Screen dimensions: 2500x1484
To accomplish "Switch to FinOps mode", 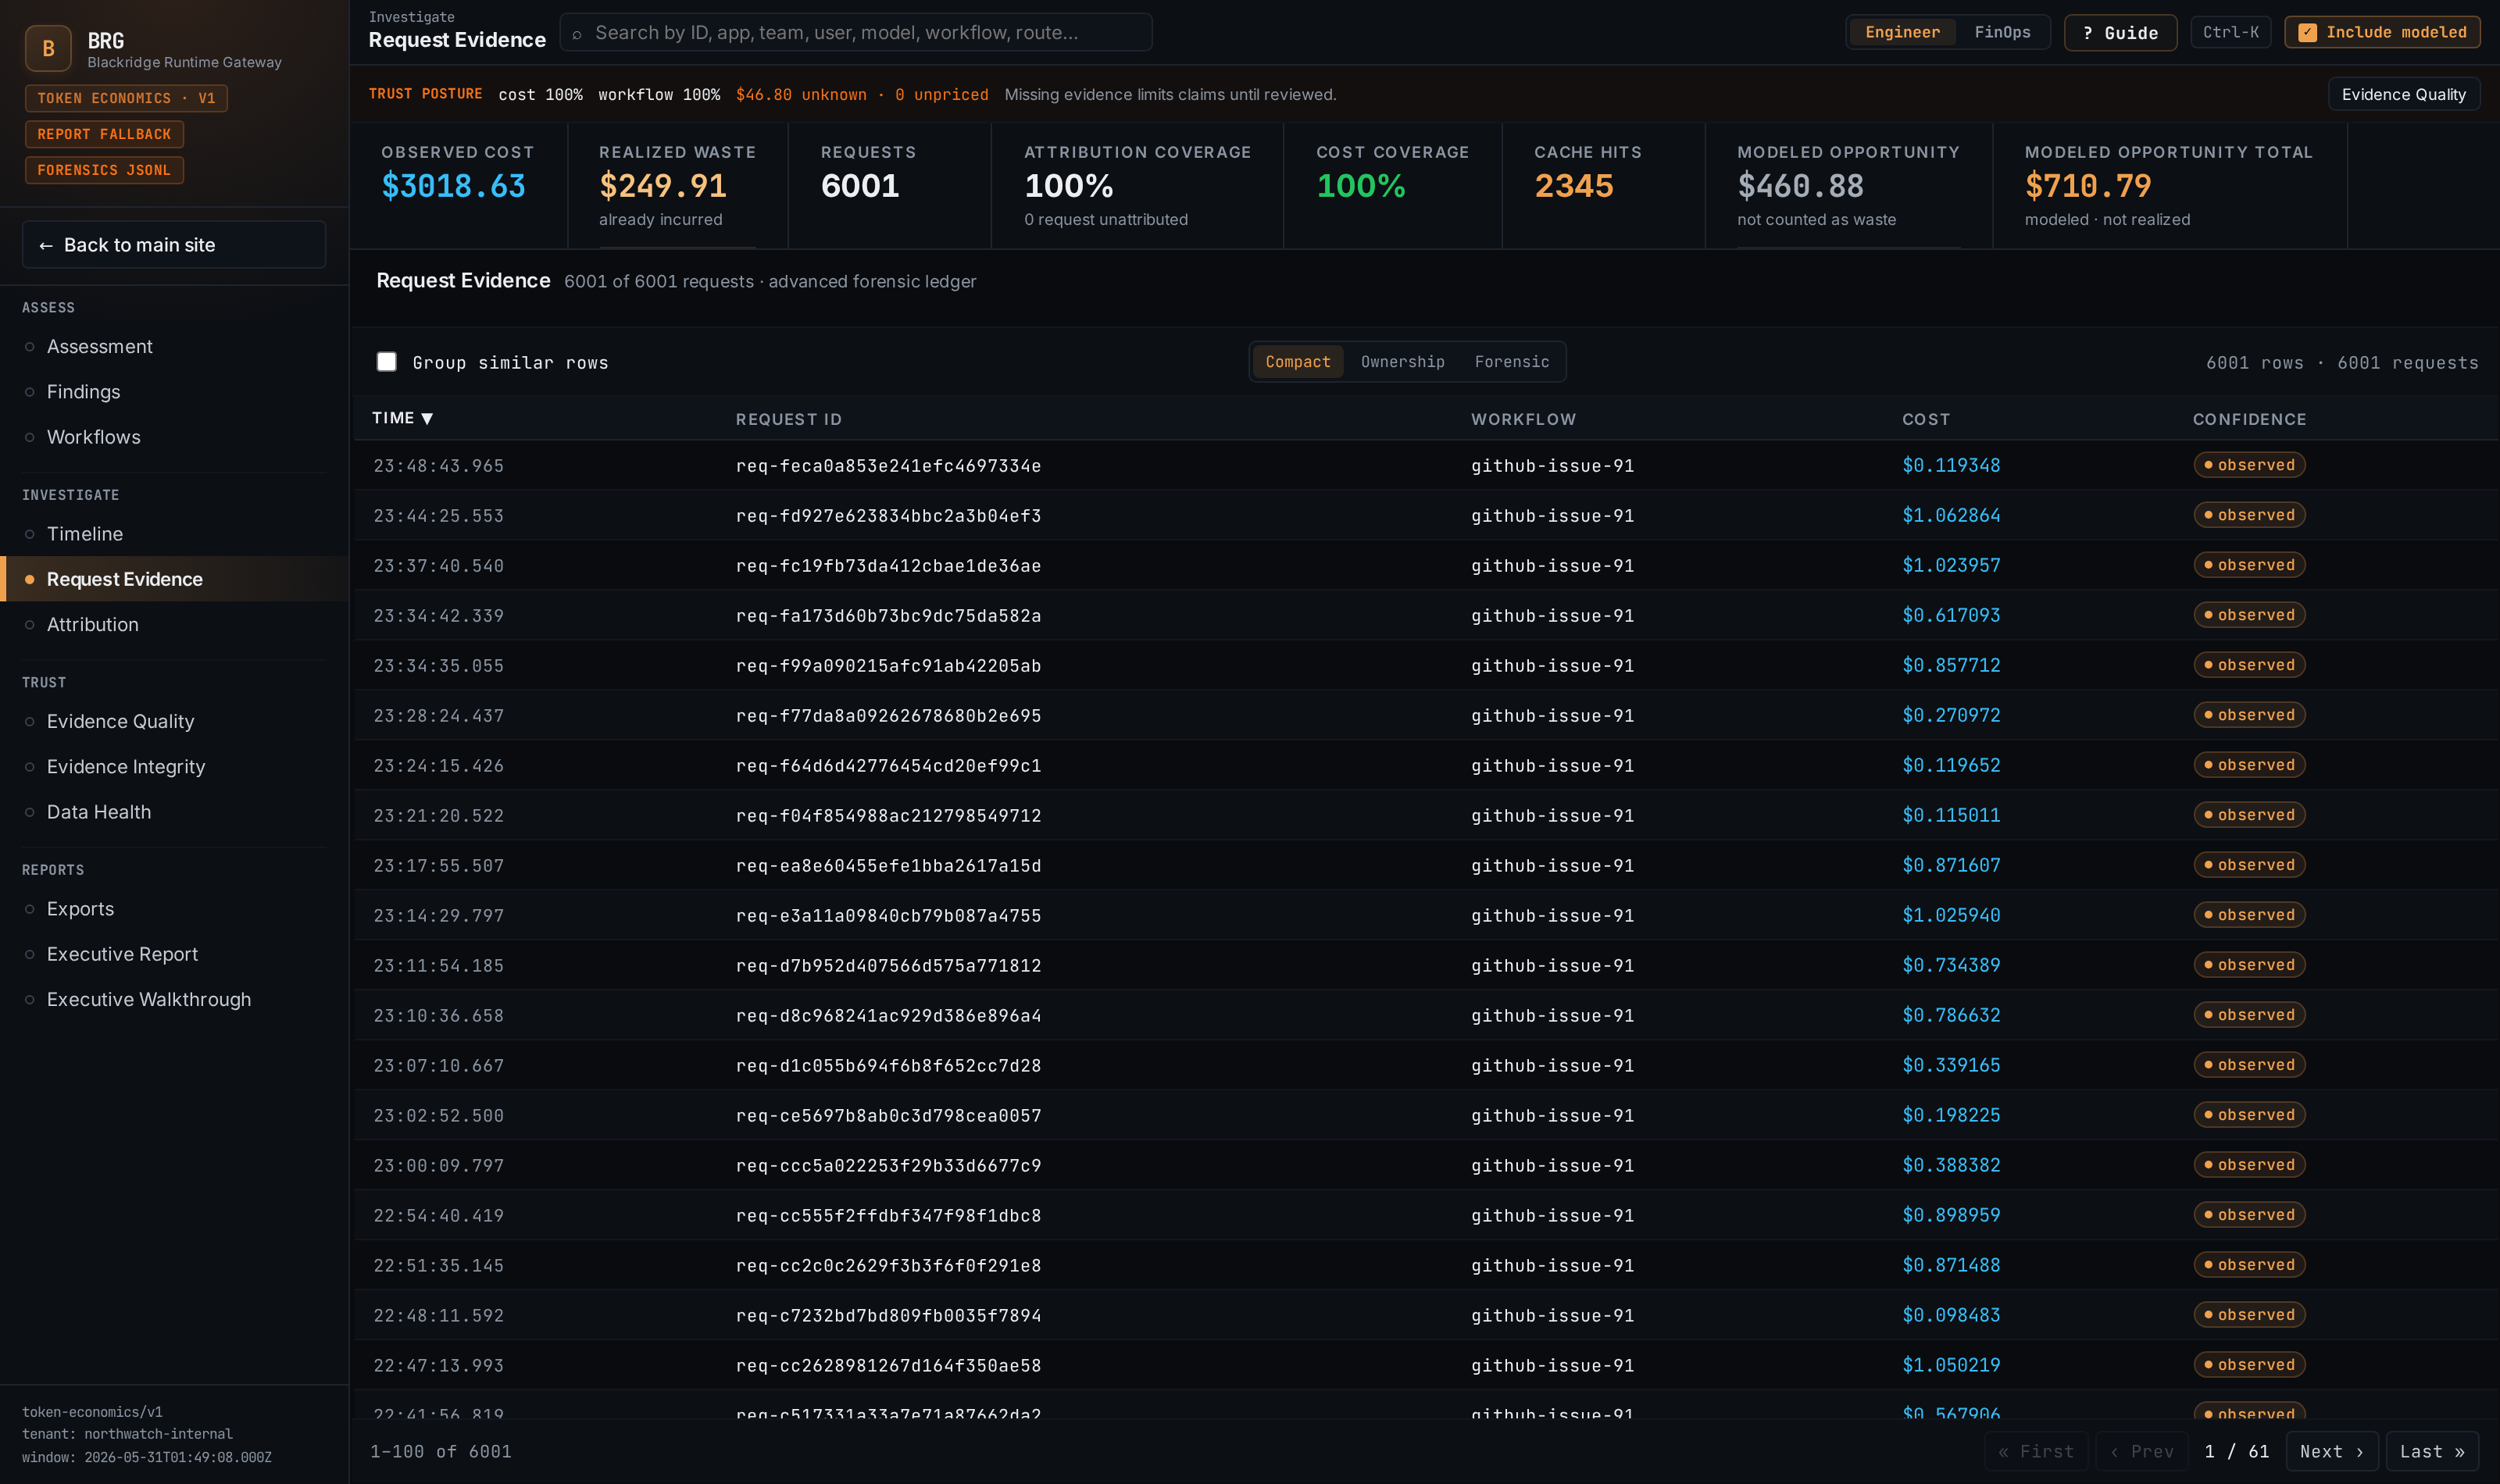I will (2002, 32).
